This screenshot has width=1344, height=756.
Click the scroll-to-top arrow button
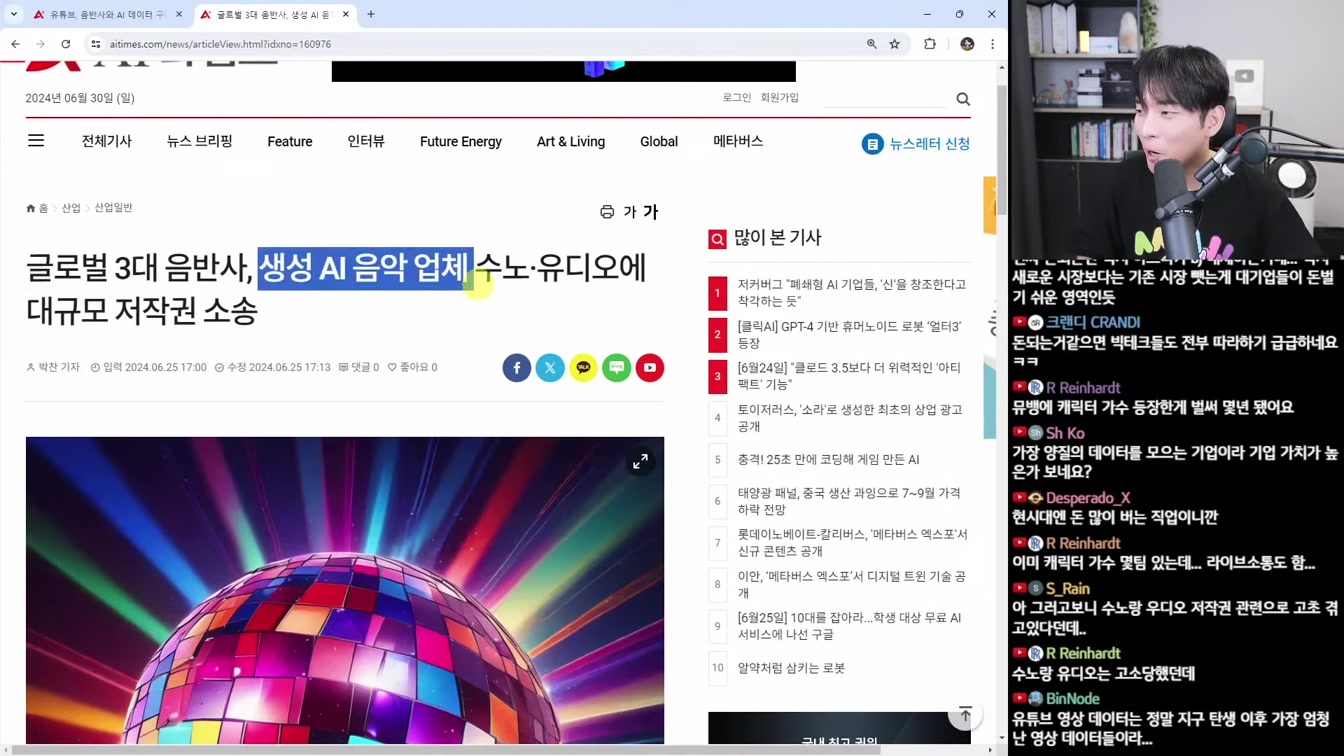[x=965, y=714]
